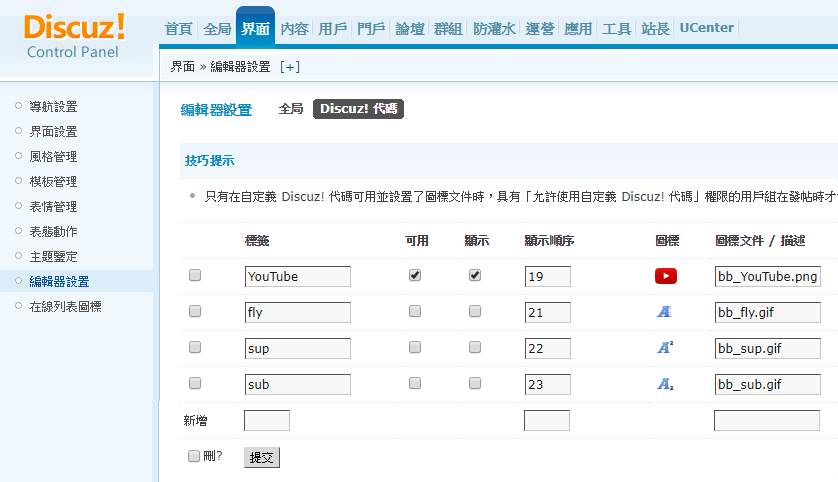The image size is (838, 482).
Task: Open the 首頁 top menu
Action: [x=178, y=28]
